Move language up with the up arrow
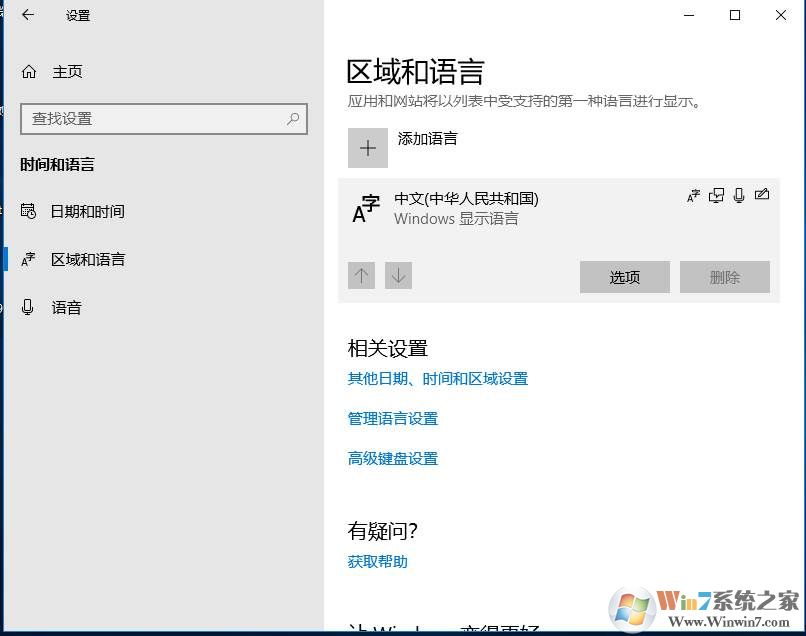This screenshot has height=636, width=806. click(x=361, y=275)
